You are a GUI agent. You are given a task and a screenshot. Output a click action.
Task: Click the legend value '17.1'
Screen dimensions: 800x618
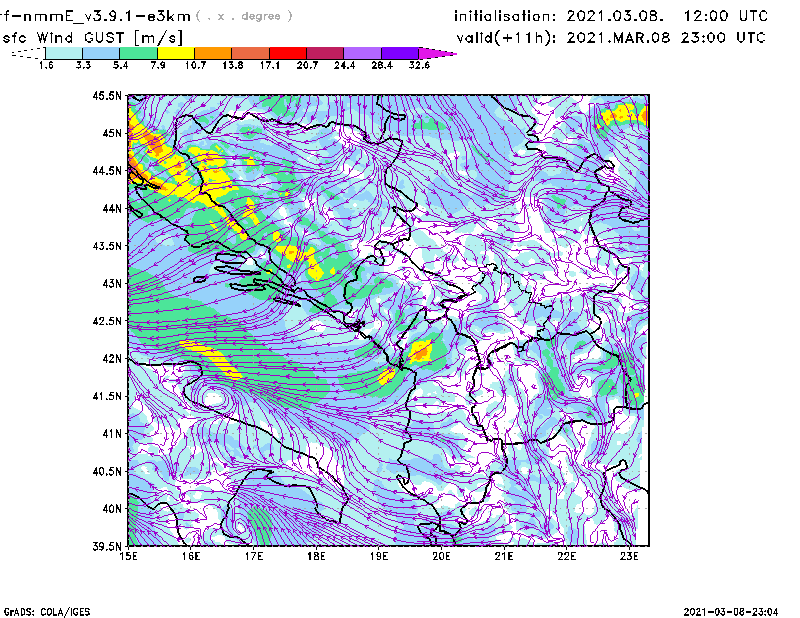coord(270,65)
